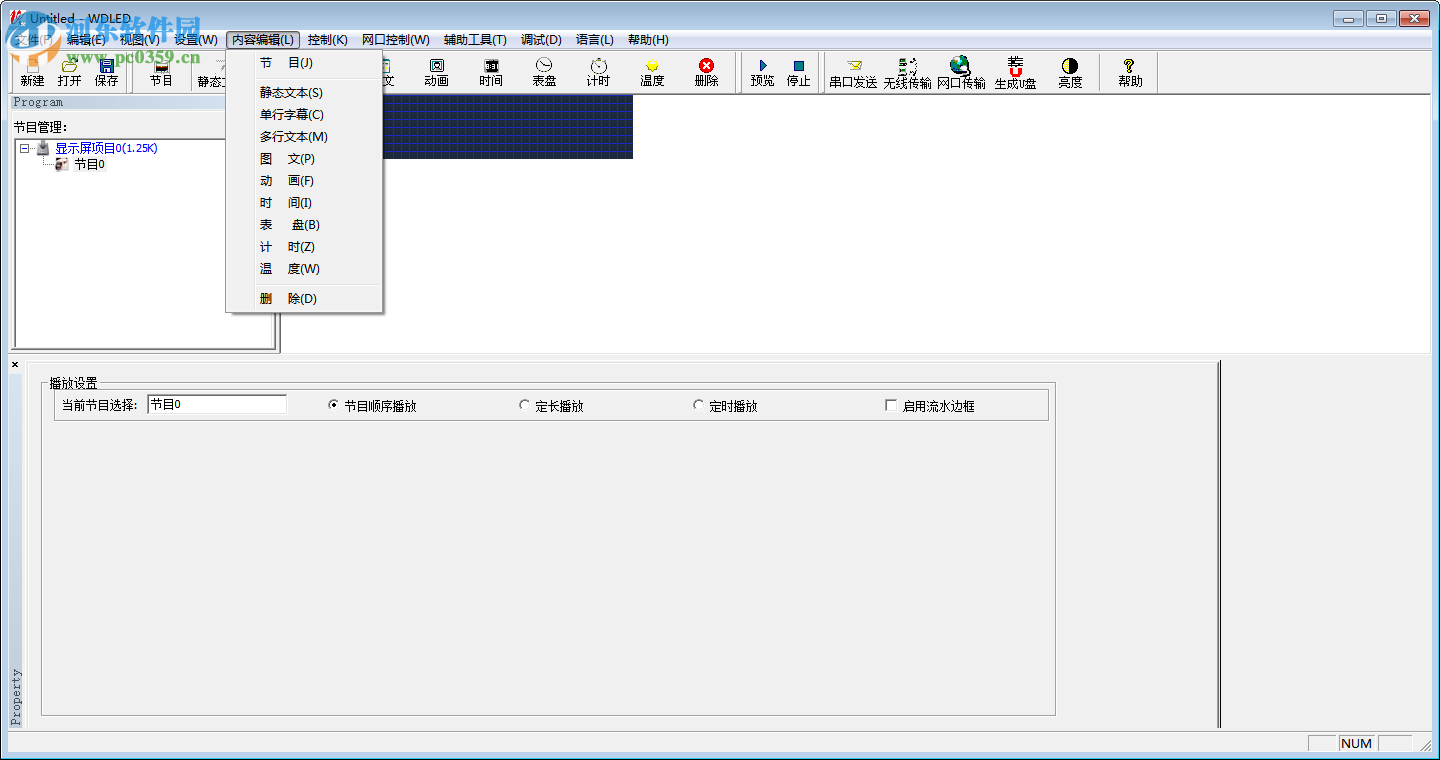Open the 辅助工具(T) menu
Image resolution: width=1440 pixels, height=760 pixels.
[x=475, y=40]
